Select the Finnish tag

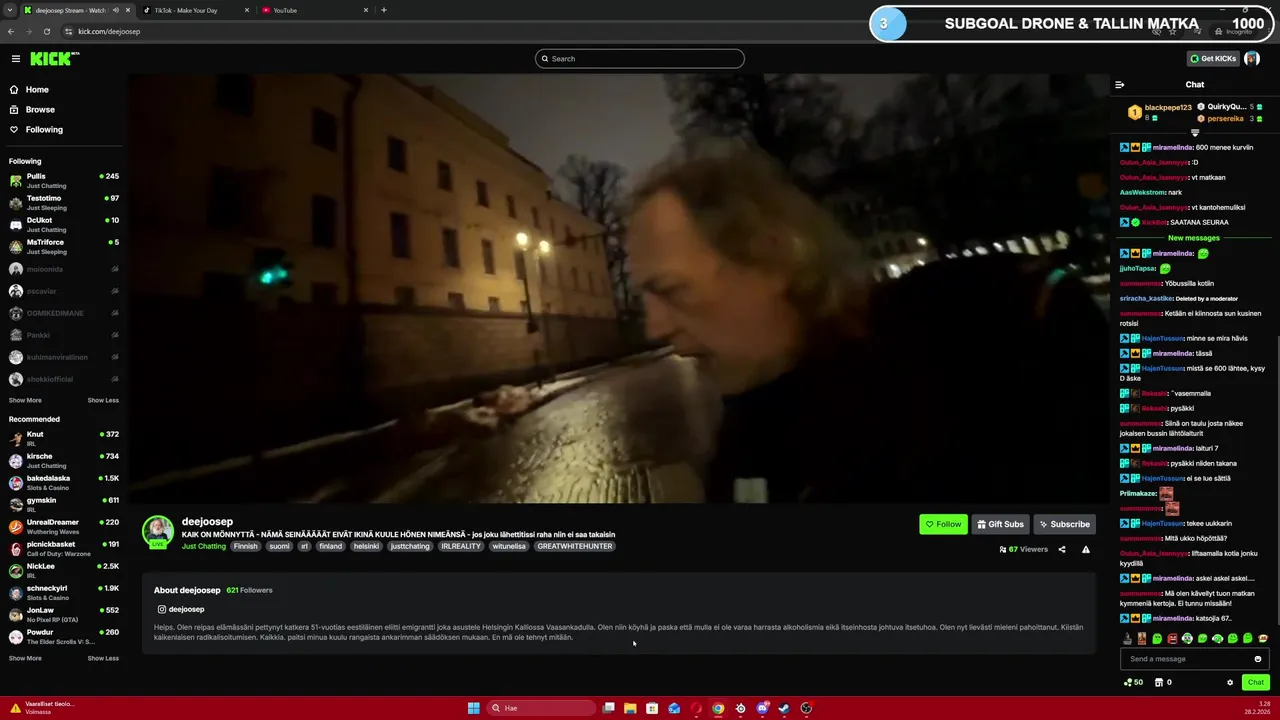coord(245,547)
